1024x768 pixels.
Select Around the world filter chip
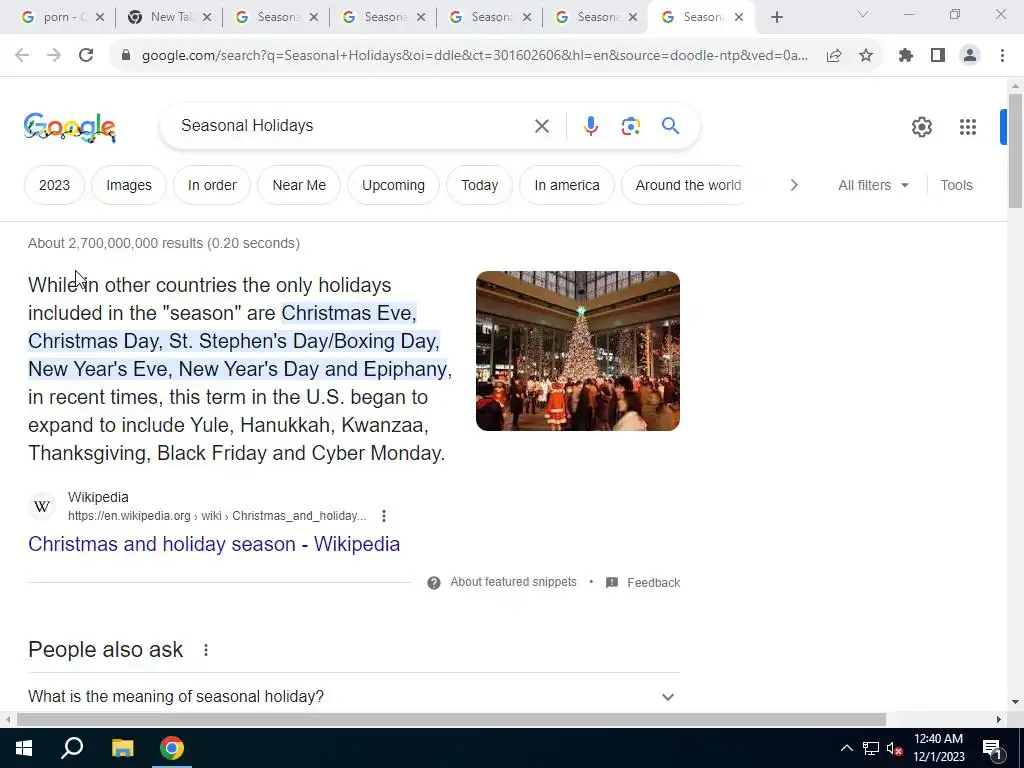(x=688, y=185)
